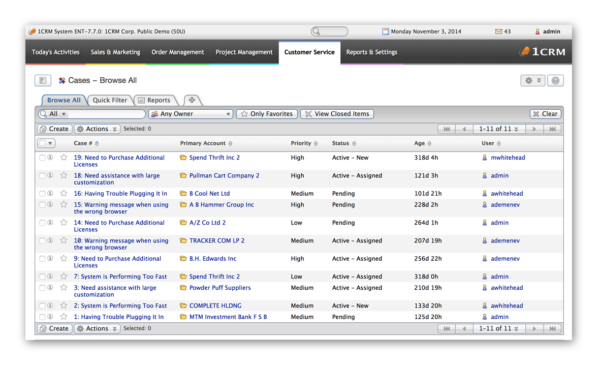Sort the list by Priority column
Image resolution: width=600 pixels, height=366 pixels.
click(x=304, y=143)
